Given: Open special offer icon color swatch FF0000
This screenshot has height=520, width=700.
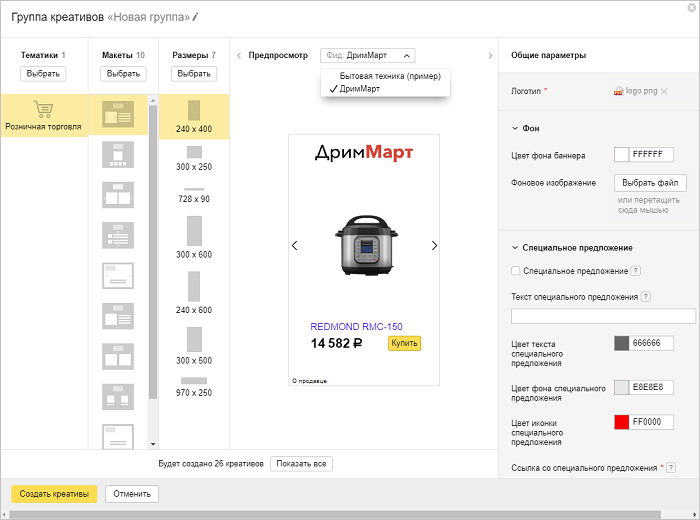Looking at the screenshot, I should click(x=621, y=422).
